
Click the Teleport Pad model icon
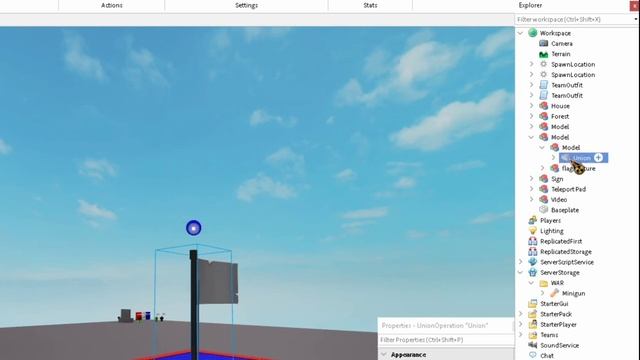pos(543,189)
